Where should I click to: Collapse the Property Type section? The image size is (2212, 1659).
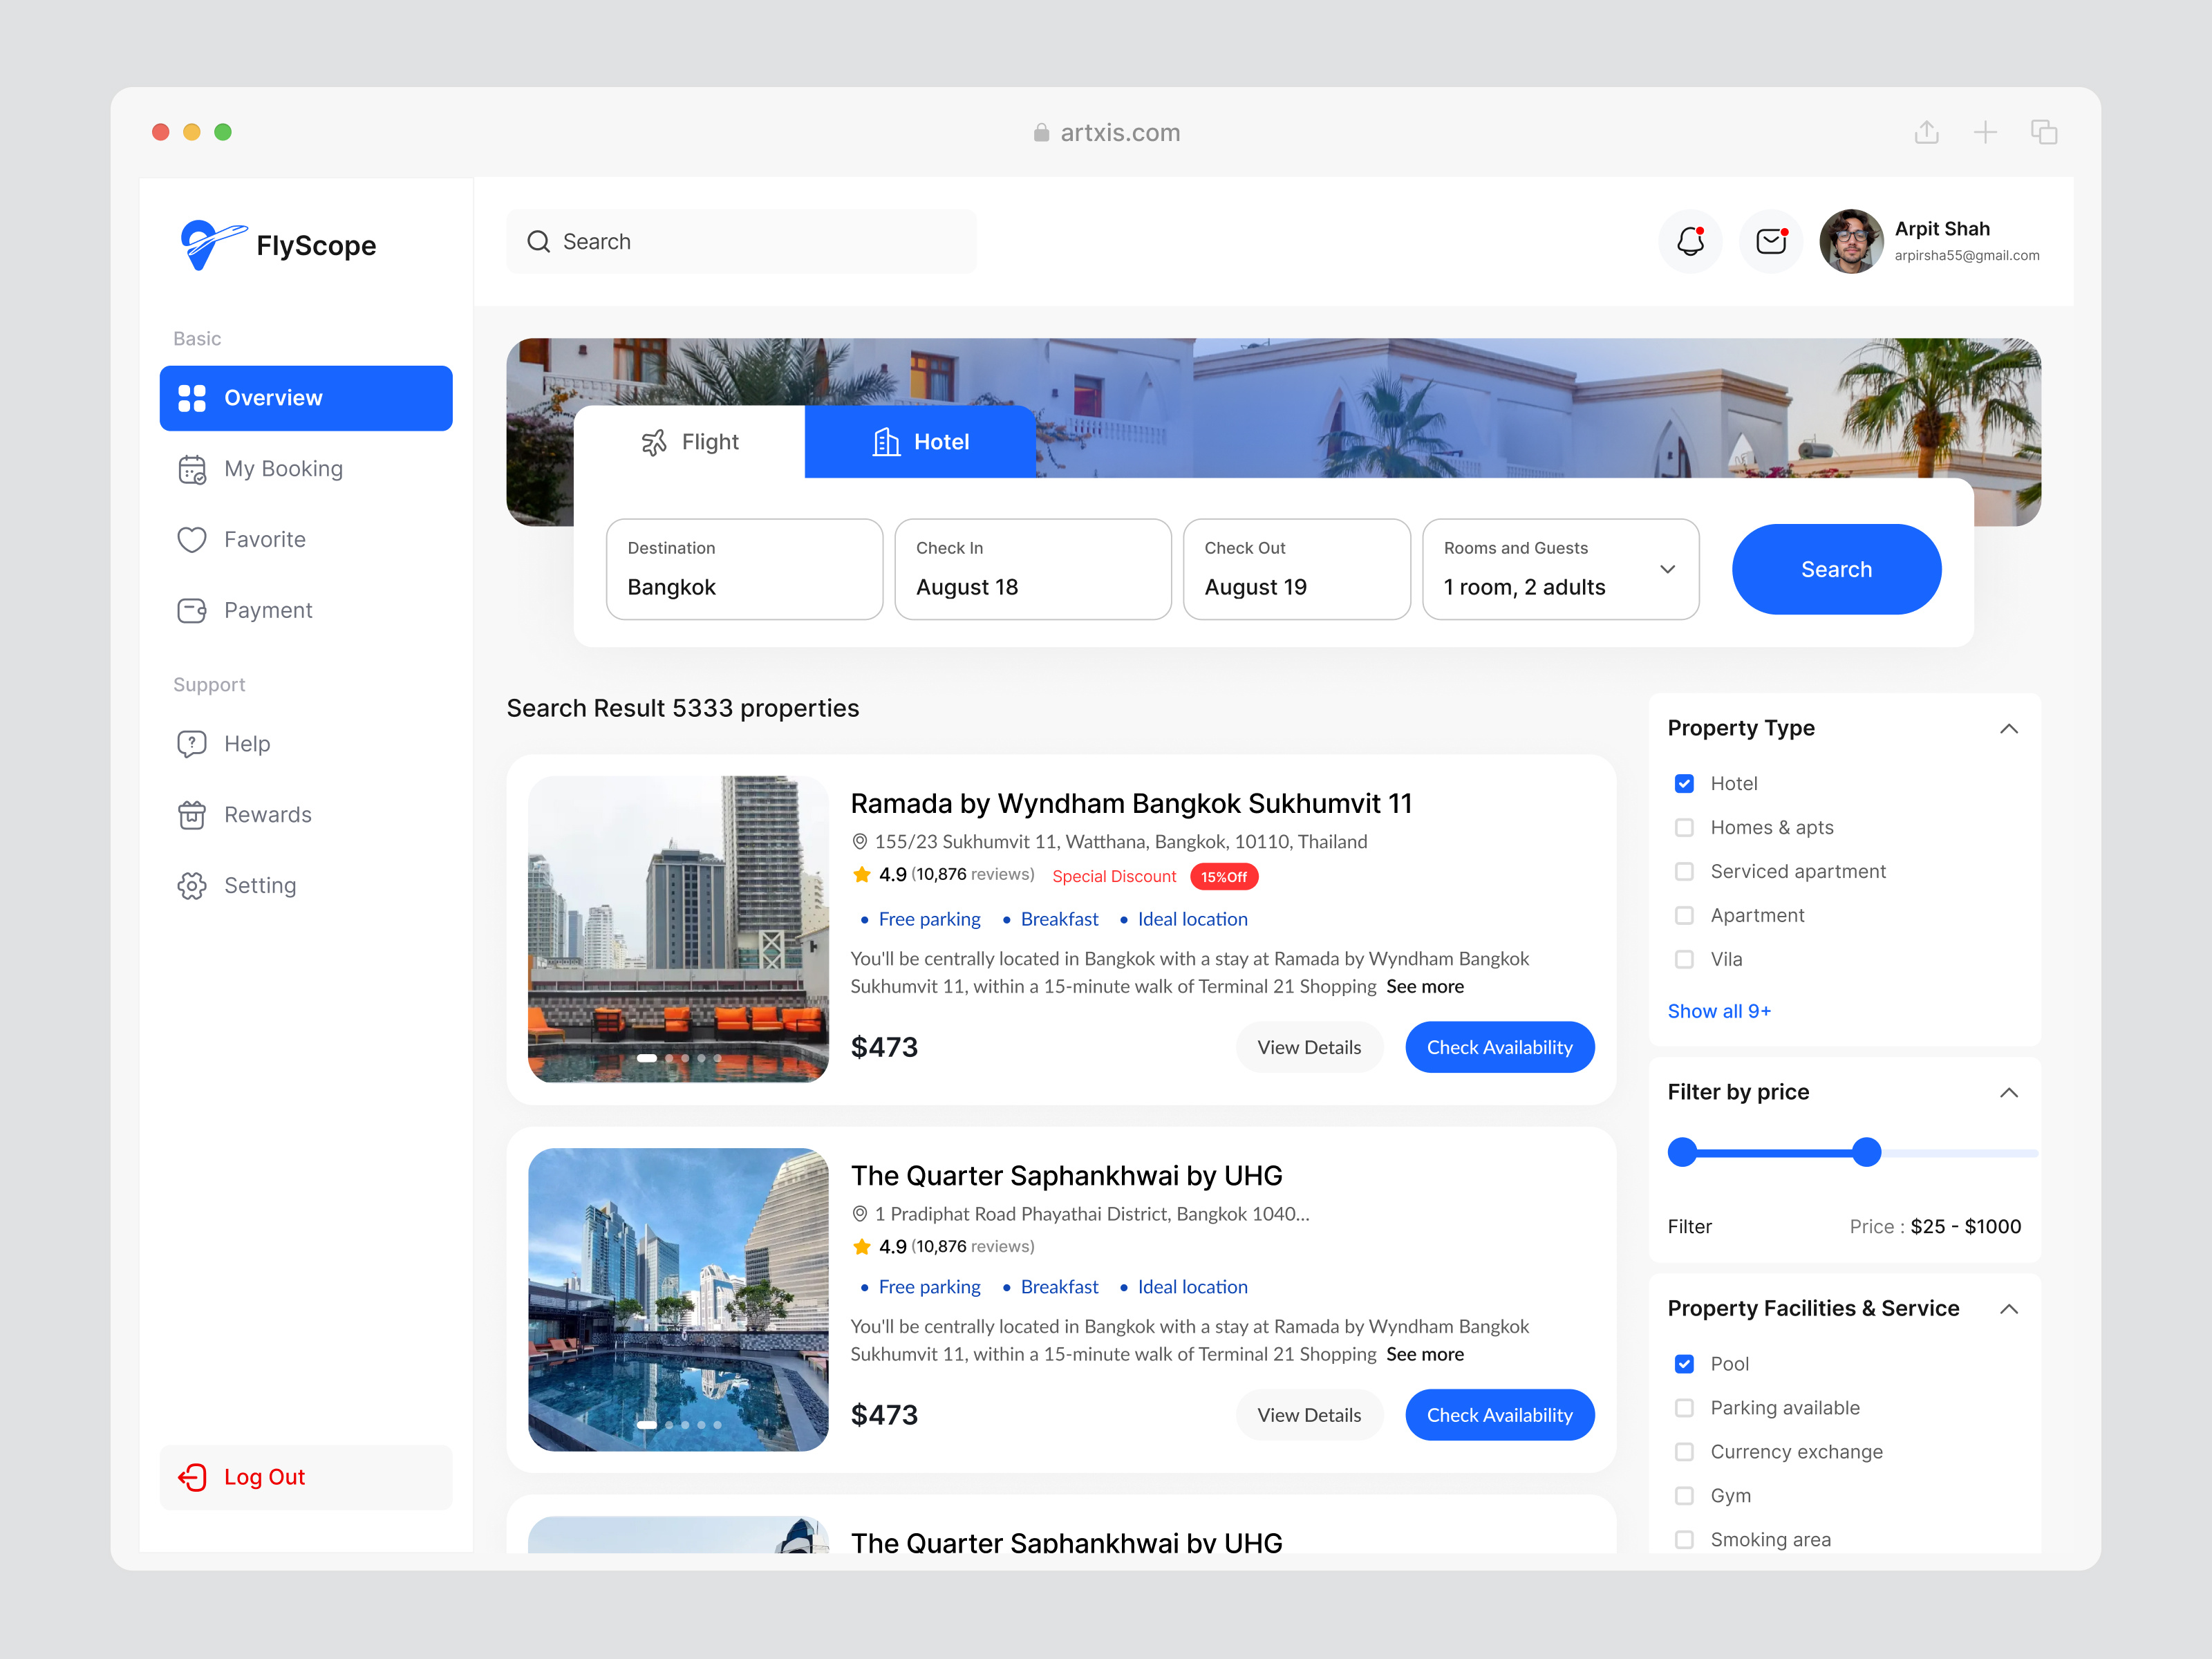pyautogui.click(x=2008, y=729)
